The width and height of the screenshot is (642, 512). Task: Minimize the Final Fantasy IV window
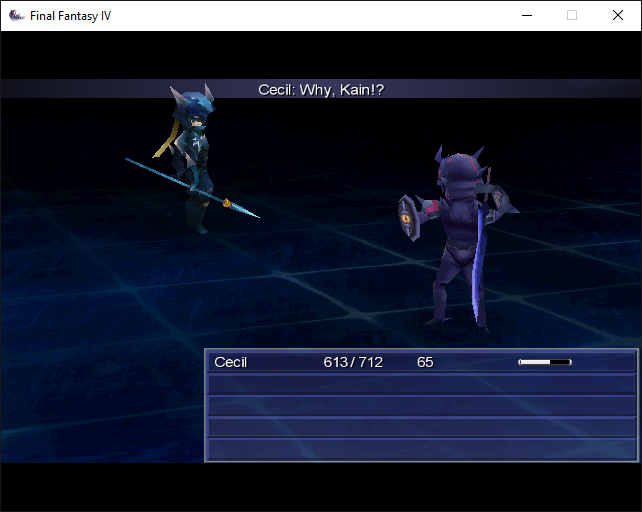[527, 16]
